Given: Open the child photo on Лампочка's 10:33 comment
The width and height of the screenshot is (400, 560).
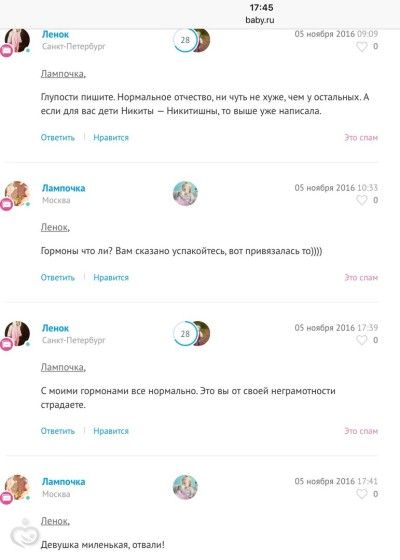Looking at the screenshot, I should (x=185, y=194).
